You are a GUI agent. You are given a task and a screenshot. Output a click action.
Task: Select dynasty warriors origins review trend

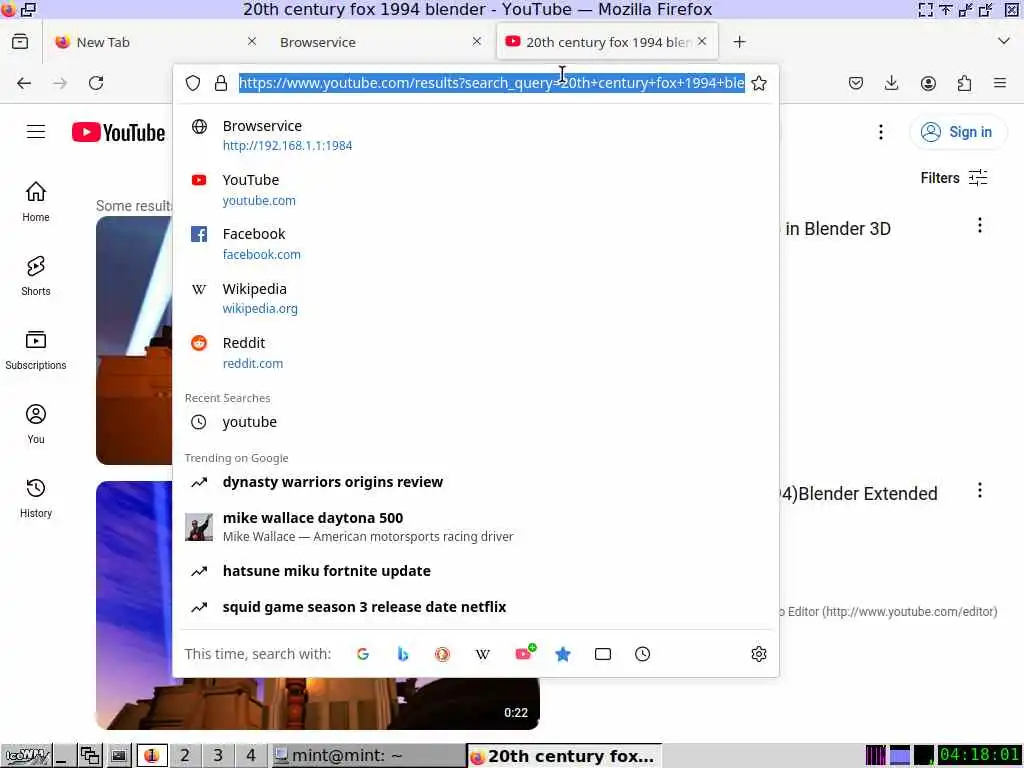pos(475,482)
